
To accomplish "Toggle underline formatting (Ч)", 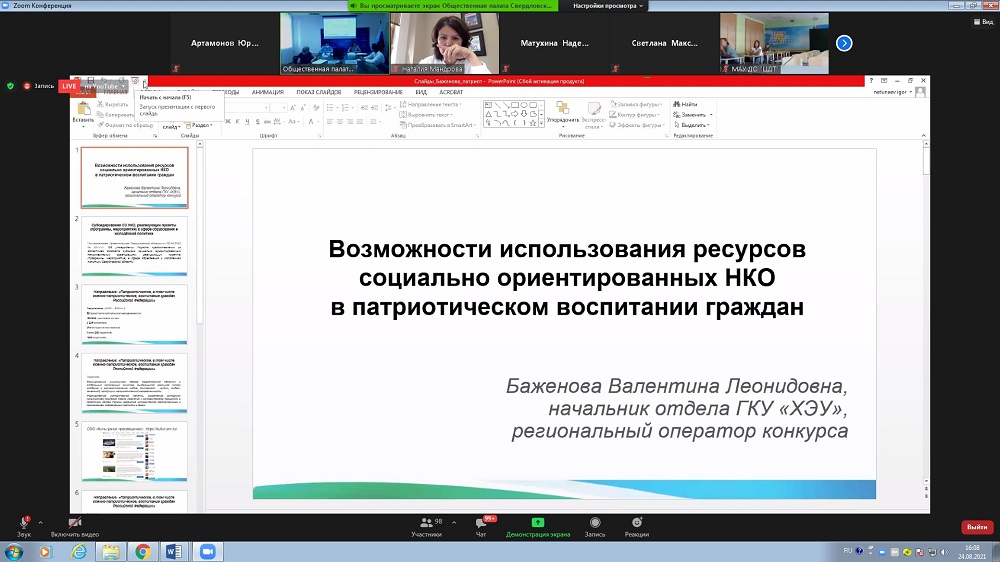I will coord(247,121).
